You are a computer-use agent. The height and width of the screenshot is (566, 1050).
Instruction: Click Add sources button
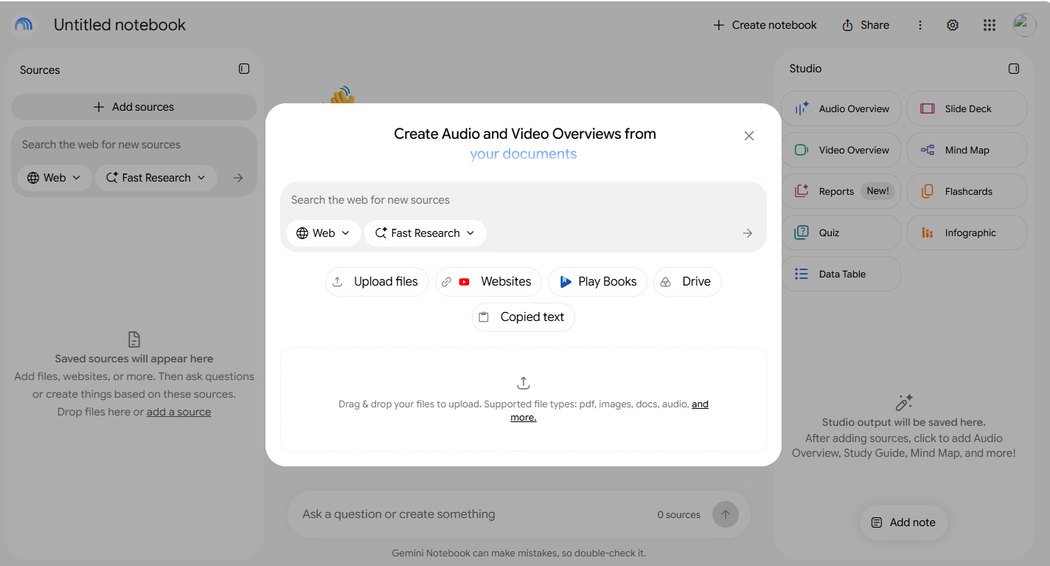point(134,107)
